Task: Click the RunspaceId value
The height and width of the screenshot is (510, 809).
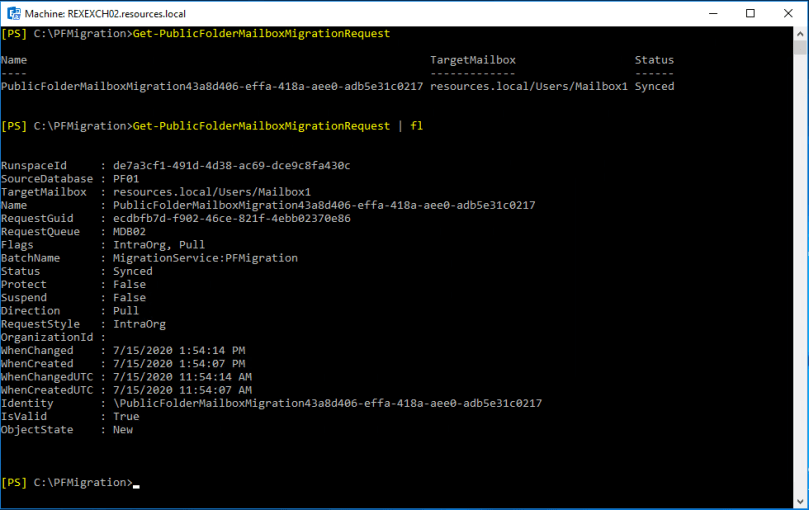Action: pyautogui.click(x=231, y=165)
